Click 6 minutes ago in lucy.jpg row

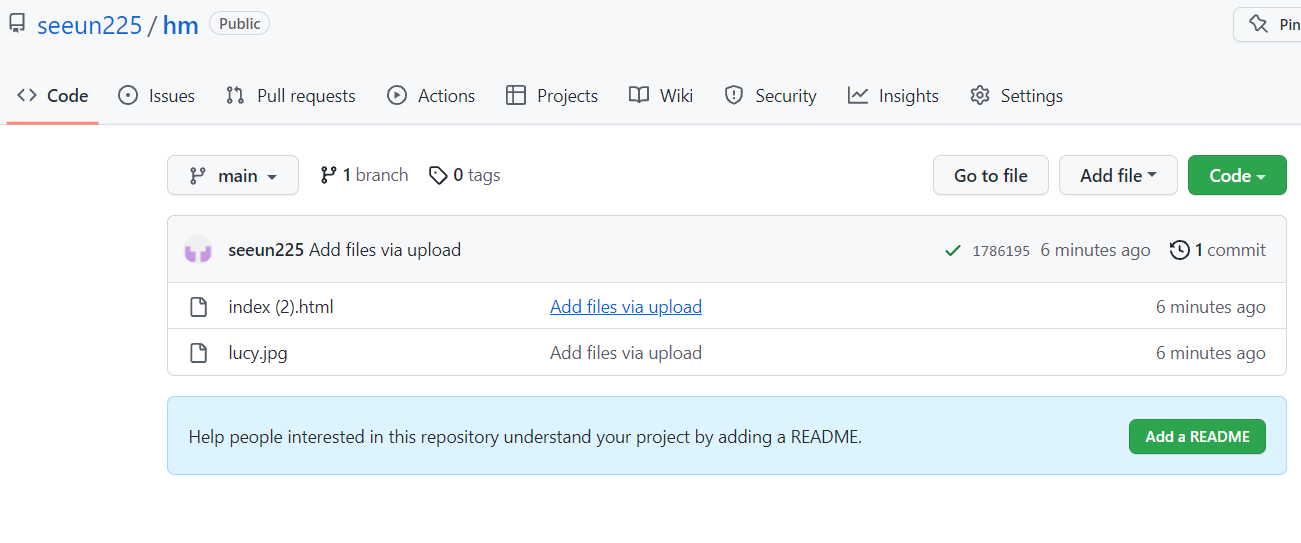coord(1211,353)
